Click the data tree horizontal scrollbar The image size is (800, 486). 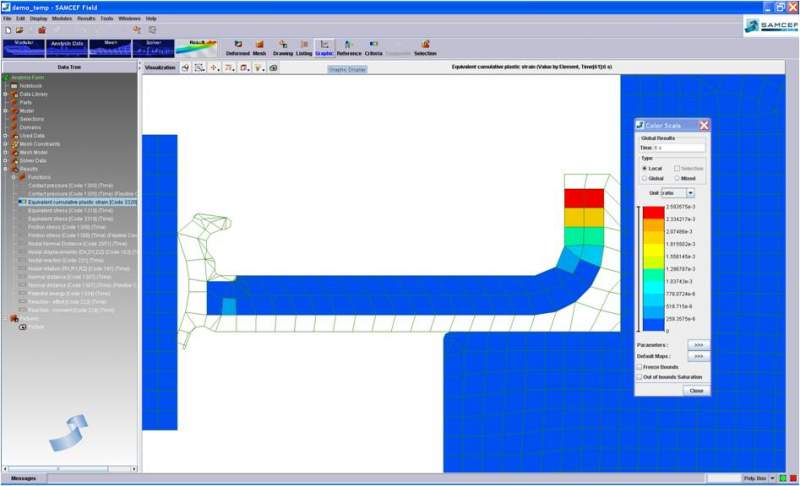point(69,469)
